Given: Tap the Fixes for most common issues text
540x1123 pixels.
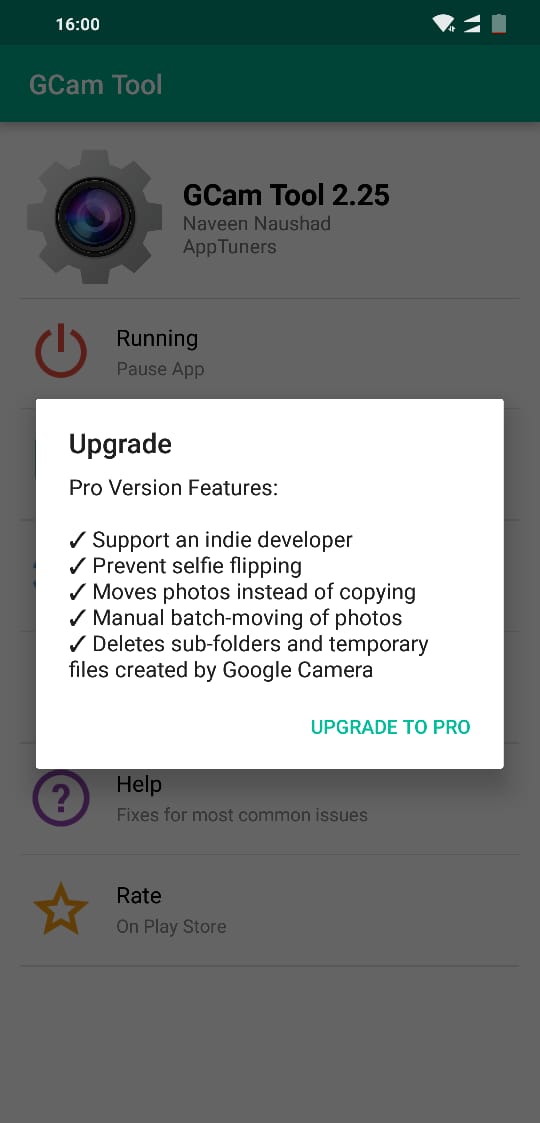Looking at the screenshot, I should click(x=242, y=815).
